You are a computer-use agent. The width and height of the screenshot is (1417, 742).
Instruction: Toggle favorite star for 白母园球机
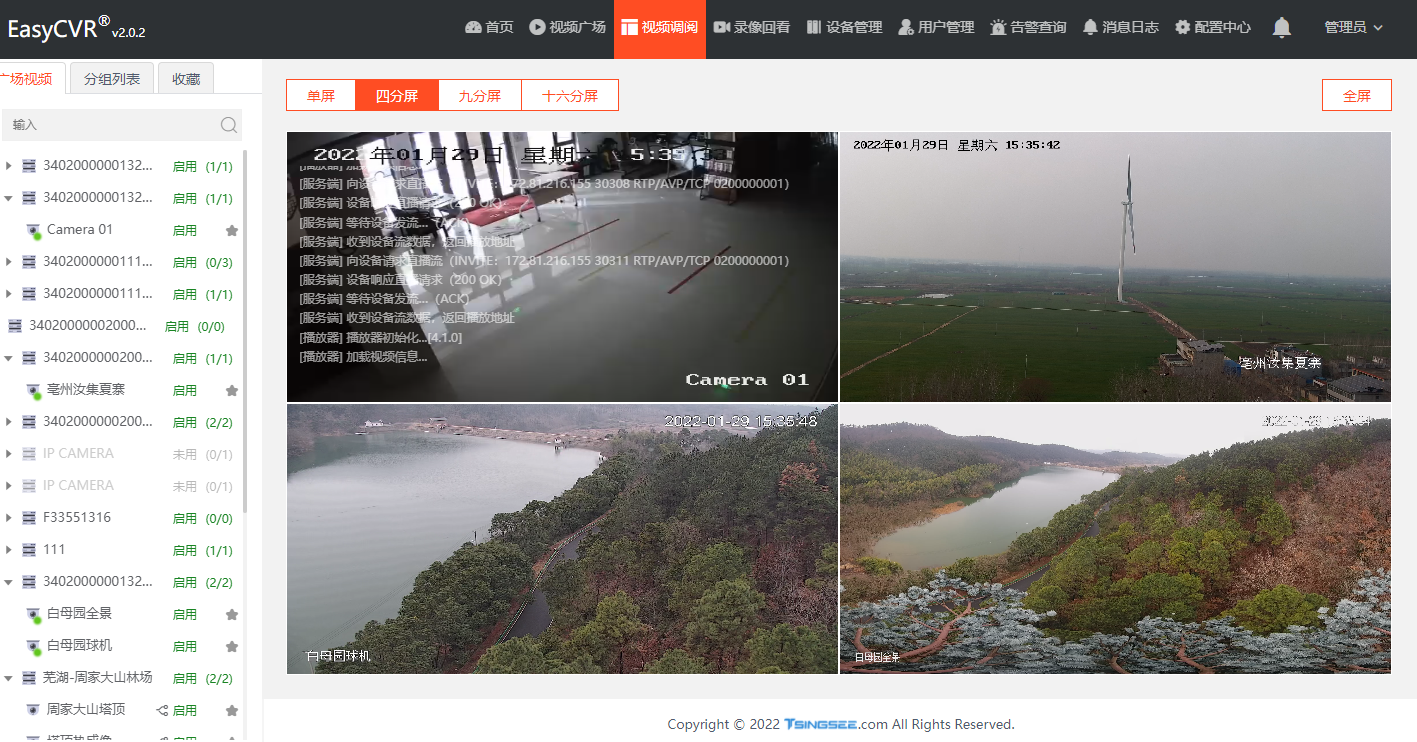[232, 647]
